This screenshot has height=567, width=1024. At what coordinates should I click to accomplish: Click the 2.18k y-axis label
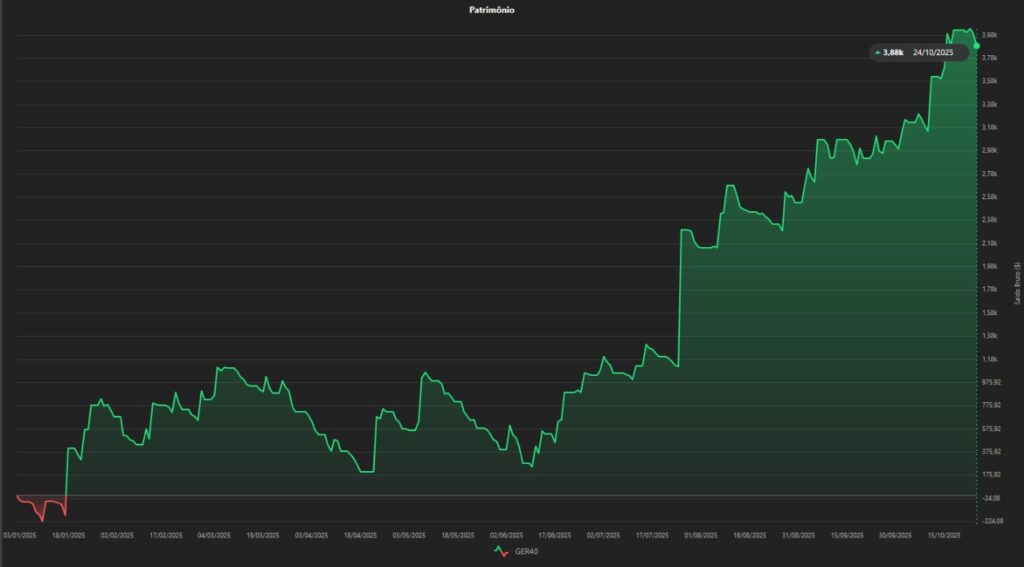[x=990, y=243]
